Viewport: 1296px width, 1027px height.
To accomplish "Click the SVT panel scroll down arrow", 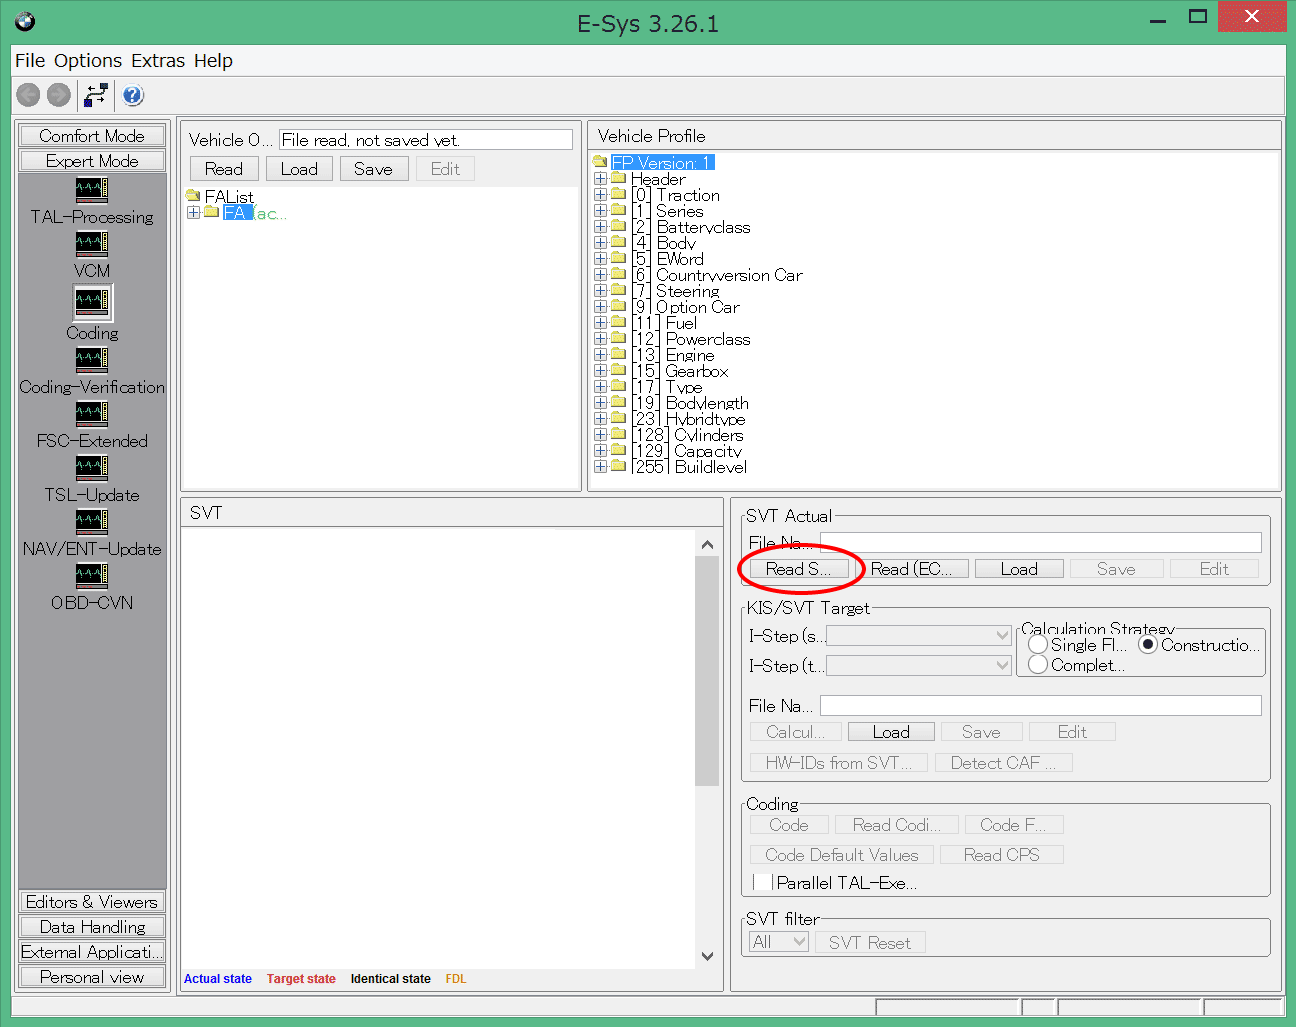I will pos(707,956).
